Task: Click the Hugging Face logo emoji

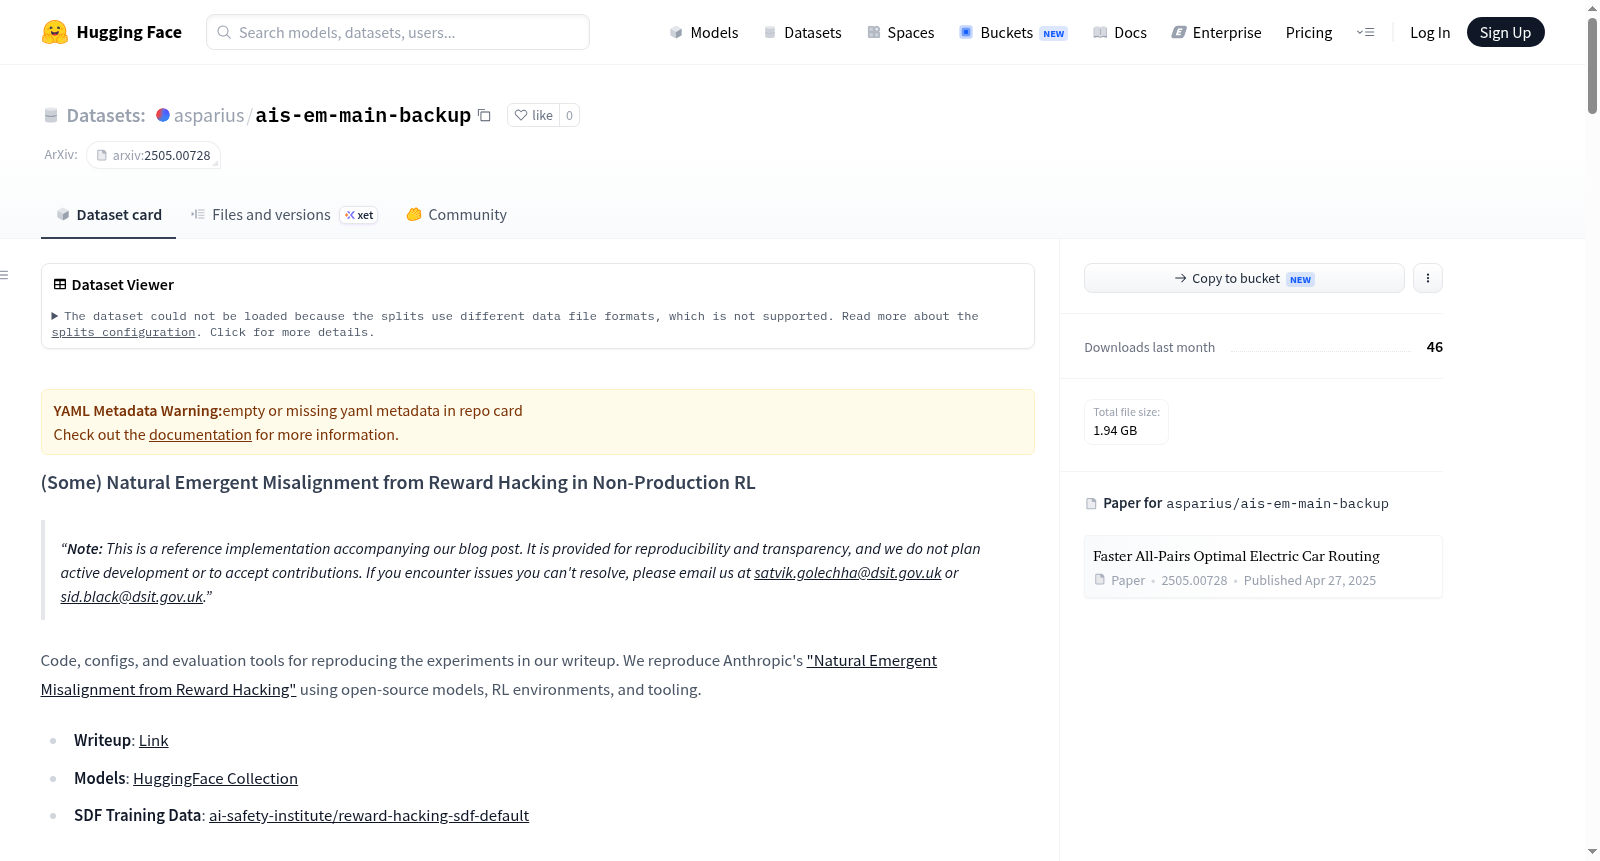Action: pos(55,32)
